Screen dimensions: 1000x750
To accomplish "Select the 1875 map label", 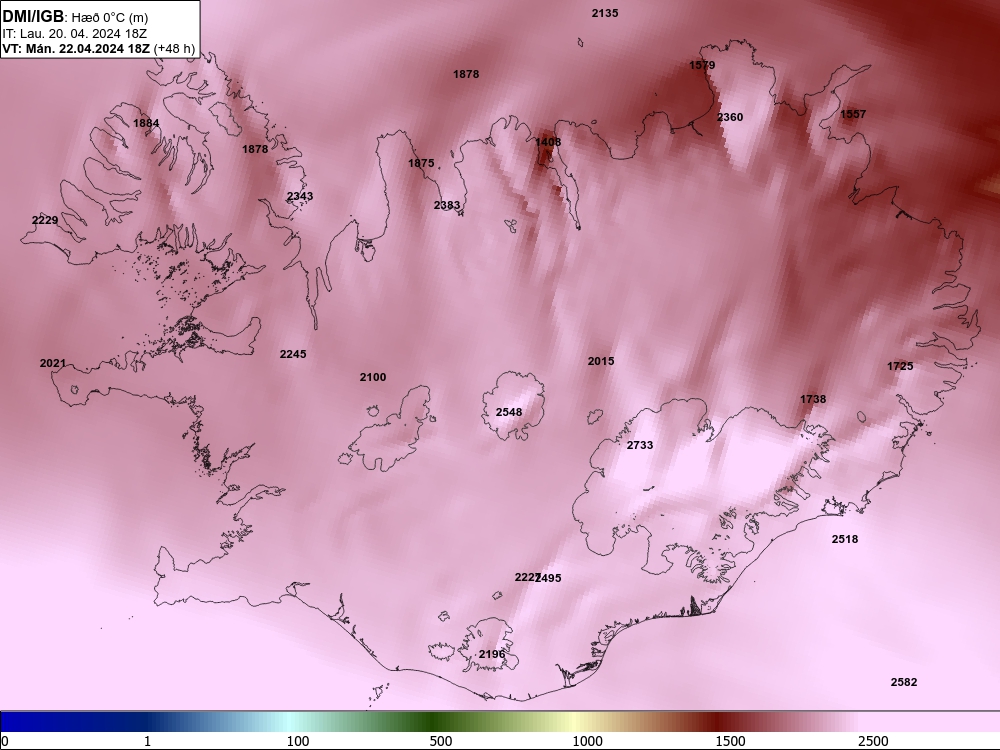I will [421, 163].
